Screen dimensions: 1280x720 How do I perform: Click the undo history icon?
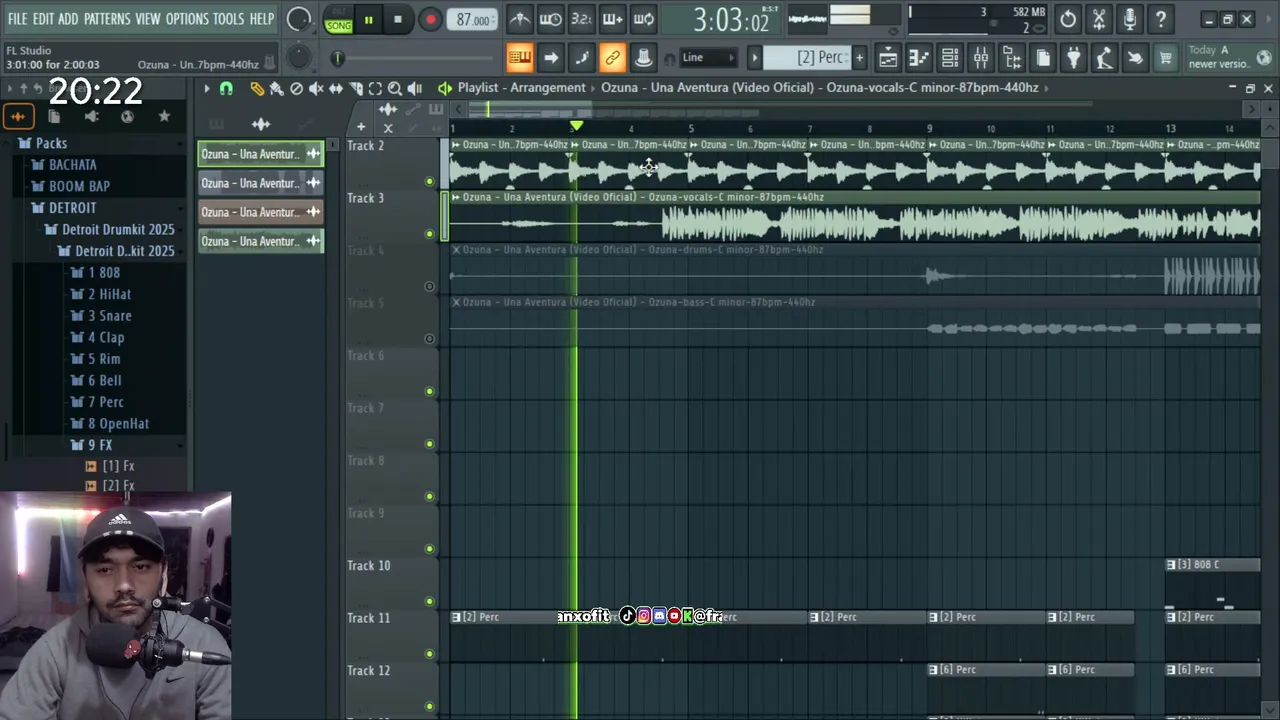coord(1068,19)
